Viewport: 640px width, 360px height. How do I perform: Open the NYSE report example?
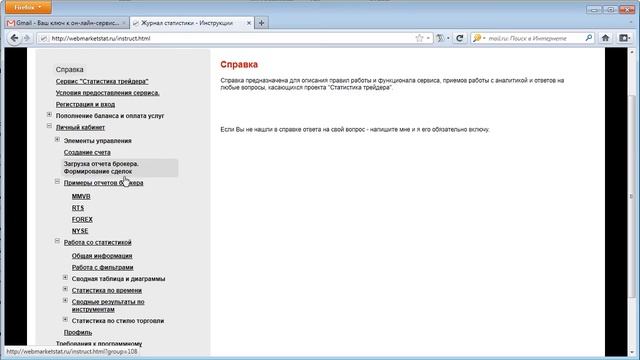point(80,231)
